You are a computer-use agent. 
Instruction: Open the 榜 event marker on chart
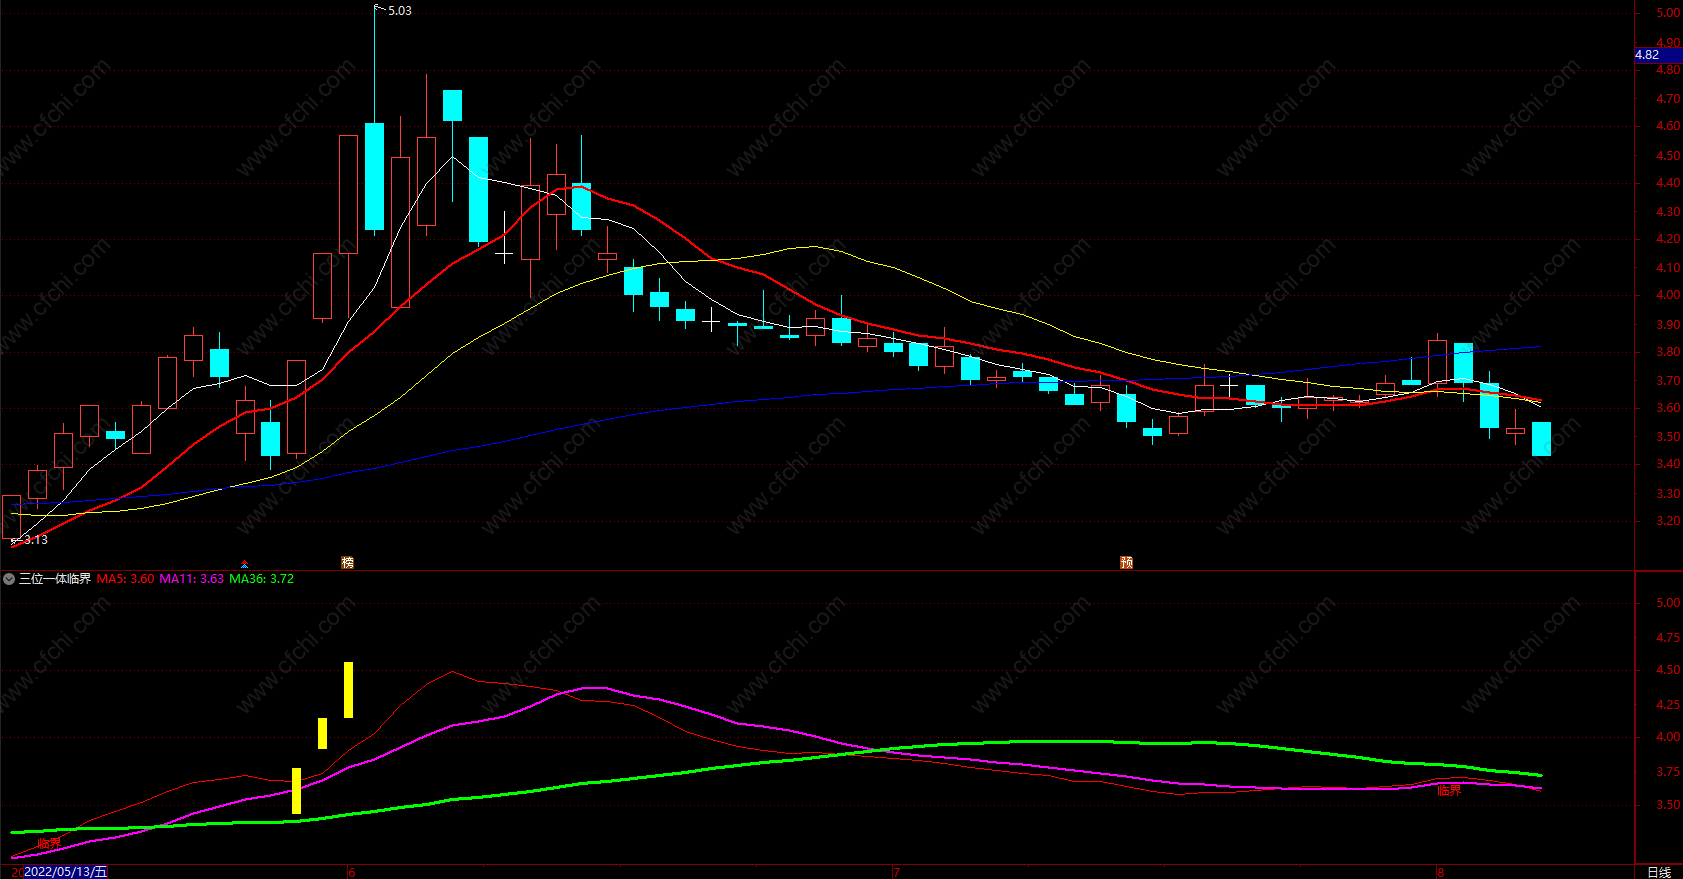(x=347, y=562)
